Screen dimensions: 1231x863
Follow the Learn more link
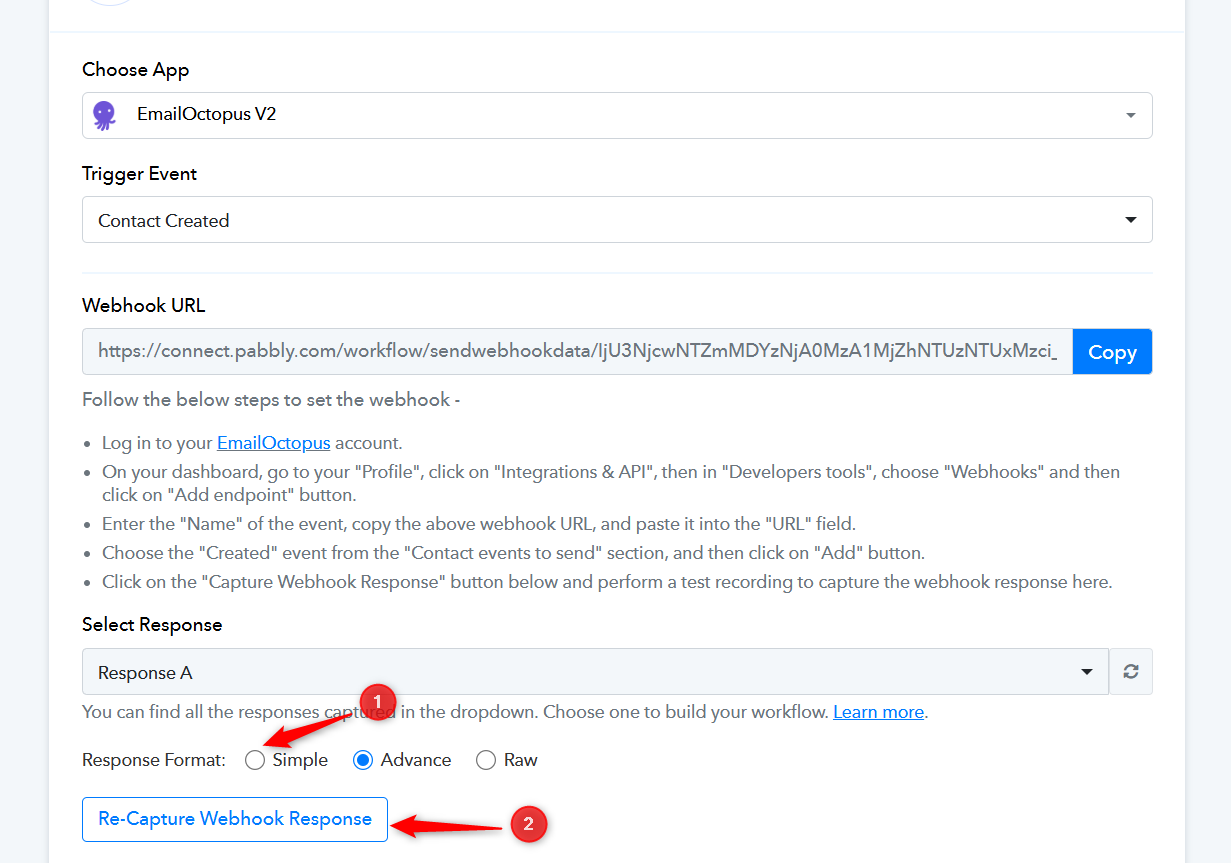coord(878,712)
